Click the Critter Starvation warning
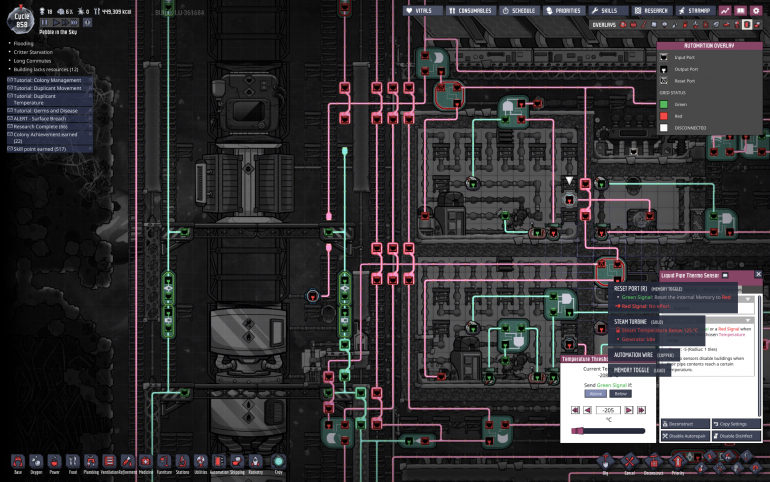770x482 pixels. [x=33, y=52]
